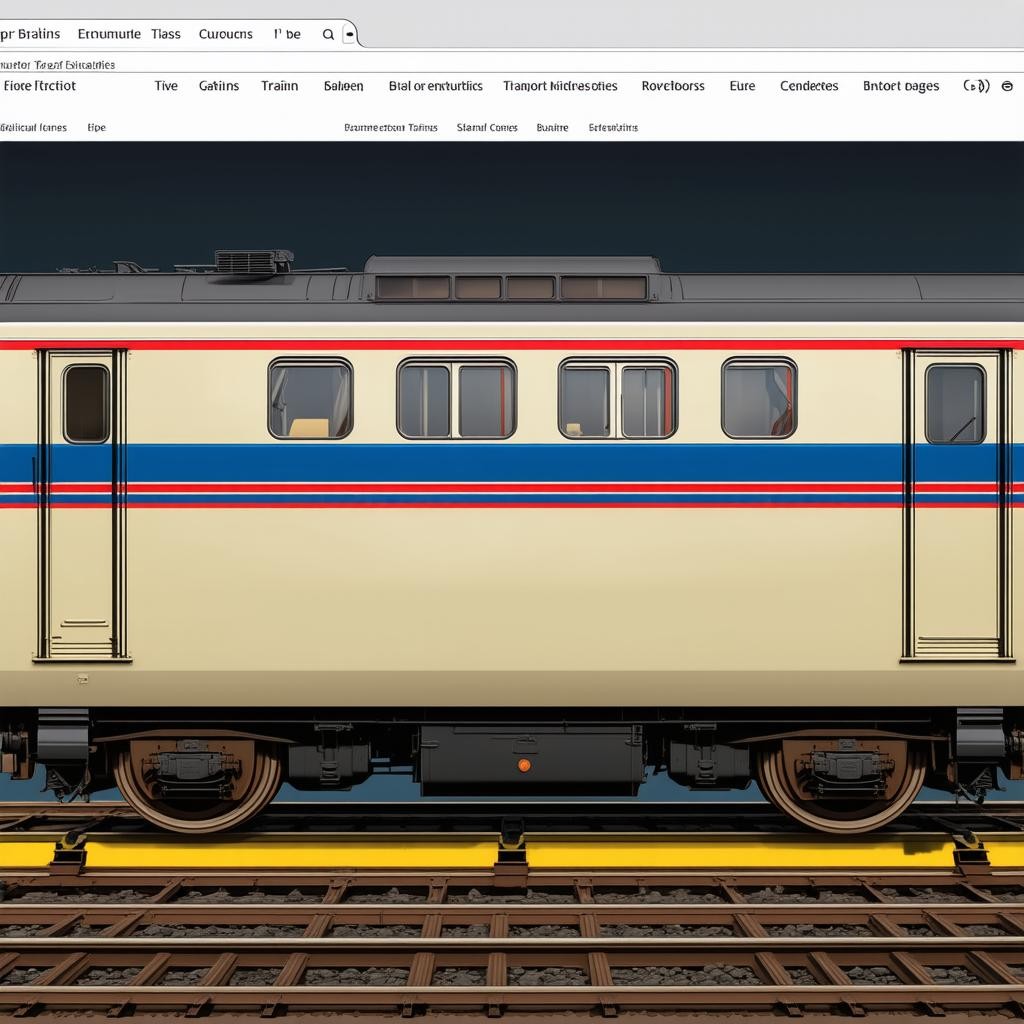Open the 'Slamf Comes' sub-navigation link

(x=487, y=128)
